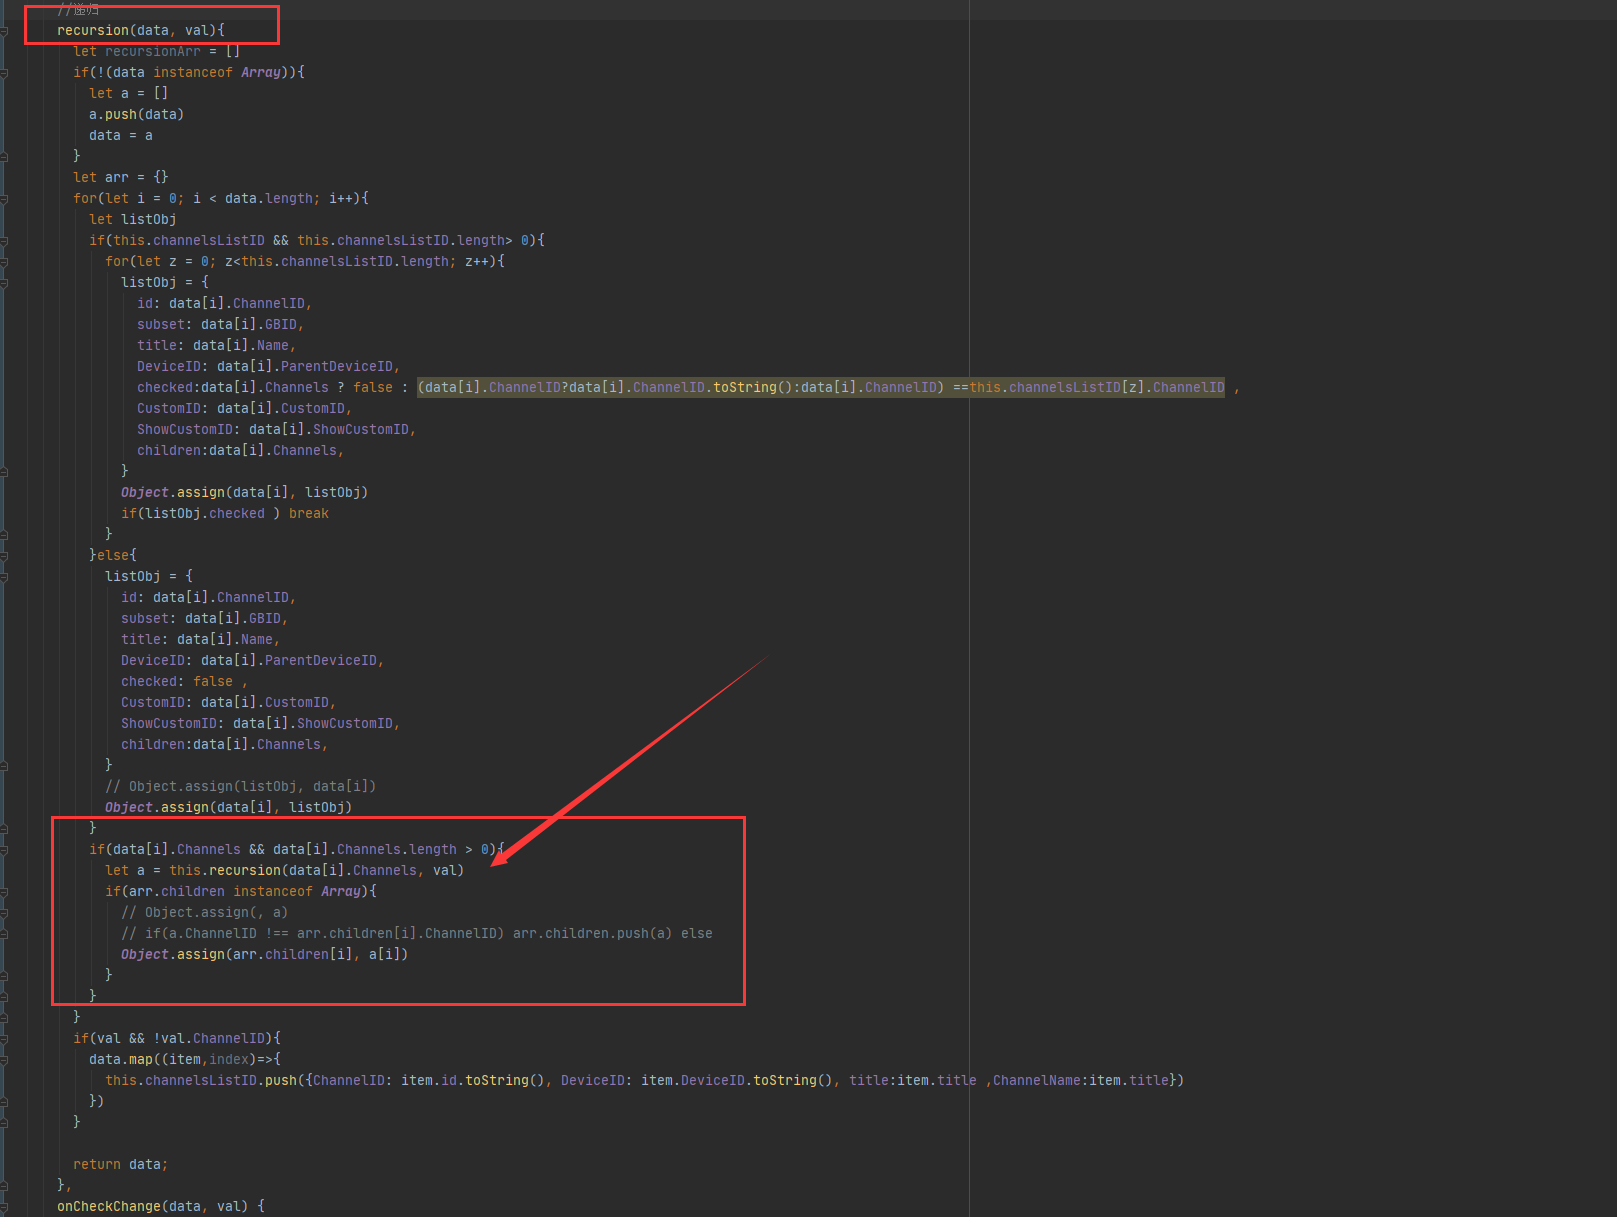Click the '}else{' line

pyautogui.click(x=113, y=556)
